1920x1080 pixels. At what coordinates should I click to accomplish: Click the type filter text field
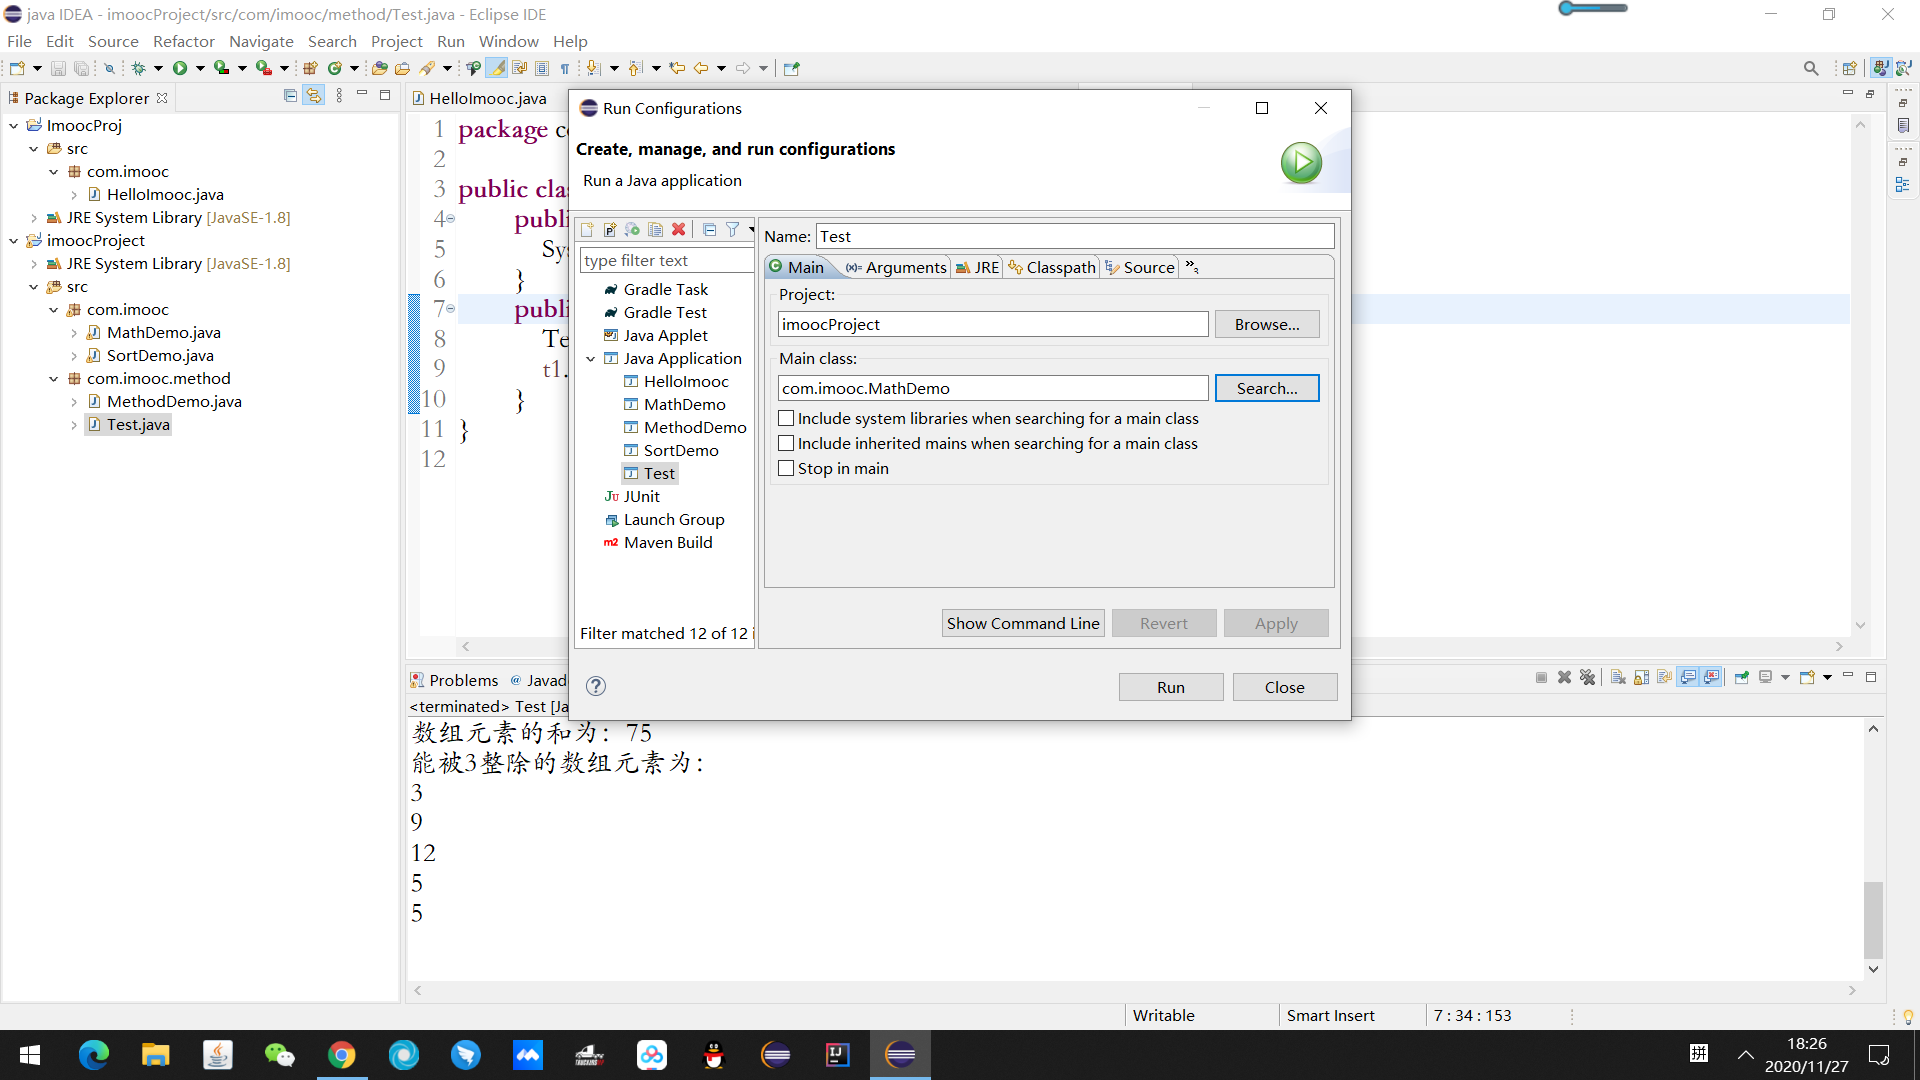[x=666, y=260]
